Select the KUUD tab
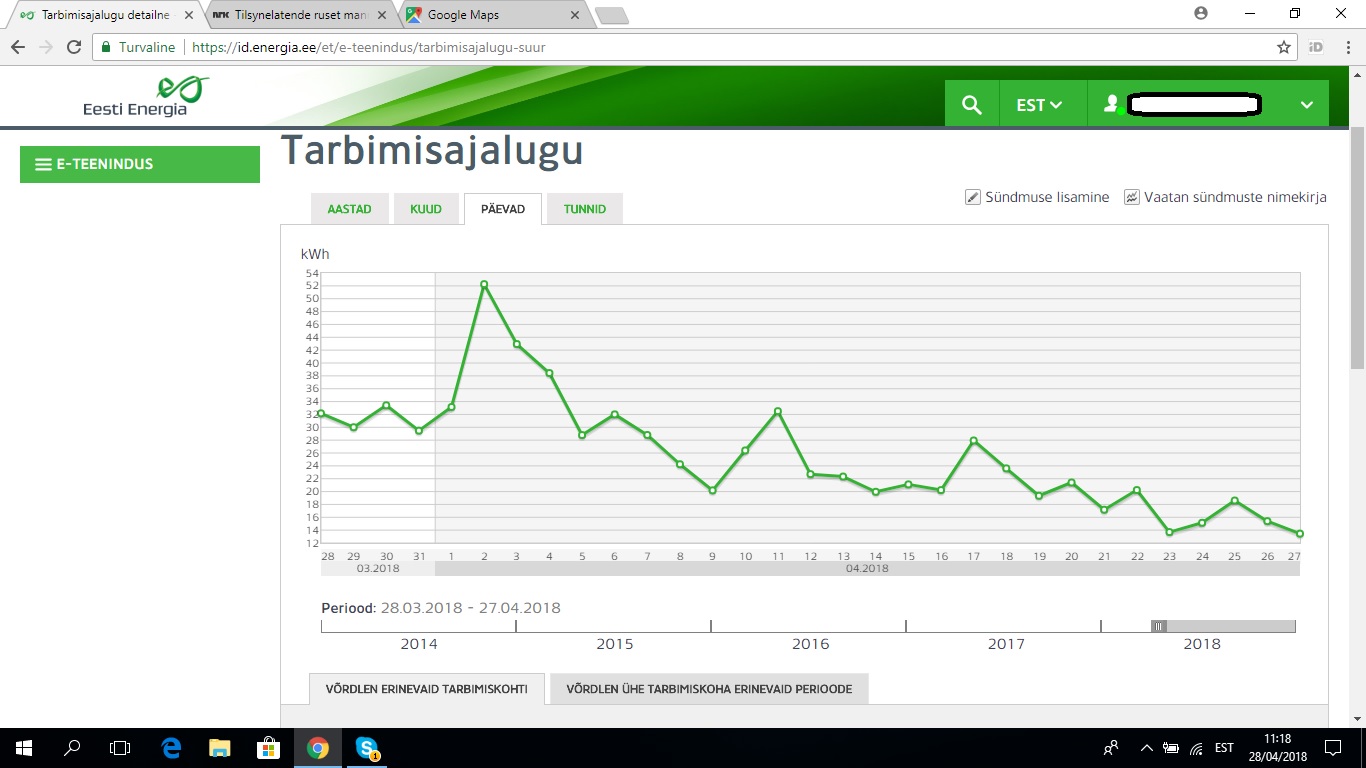The image size is (1366, 768). pos(426,209)
